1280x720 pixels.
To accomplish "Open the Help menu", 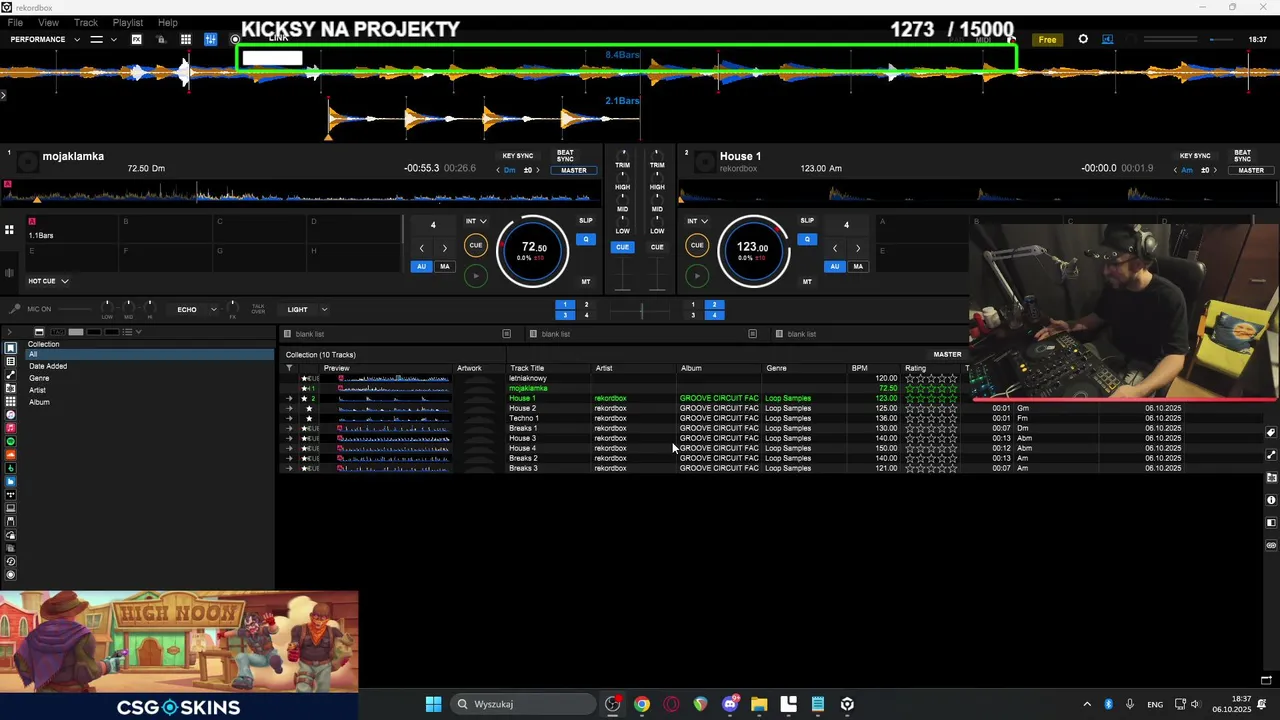I will point(168,22).
